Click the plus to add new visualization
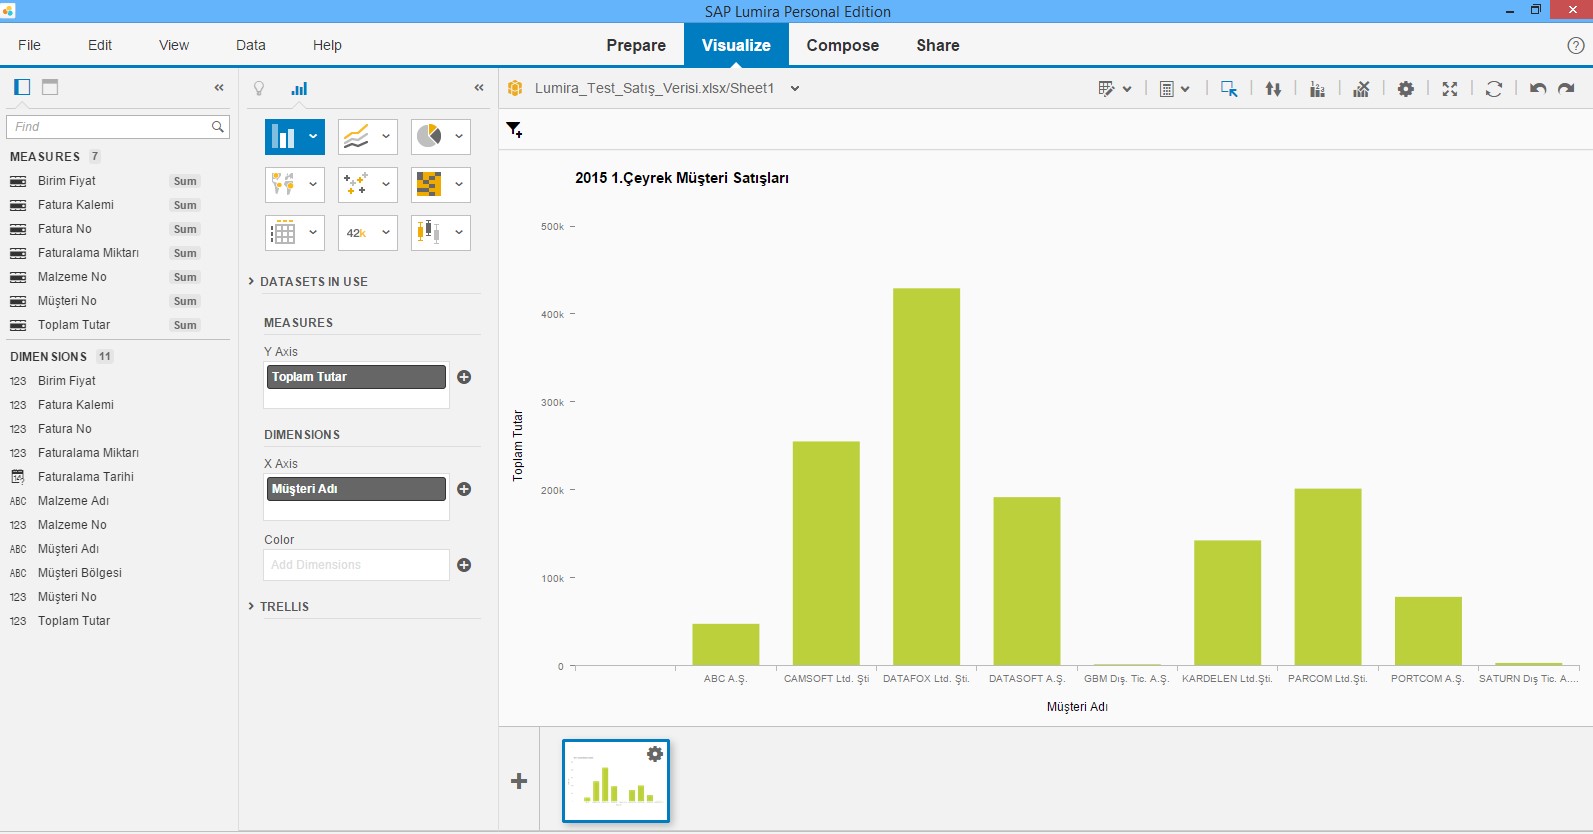 click(519, 781)
